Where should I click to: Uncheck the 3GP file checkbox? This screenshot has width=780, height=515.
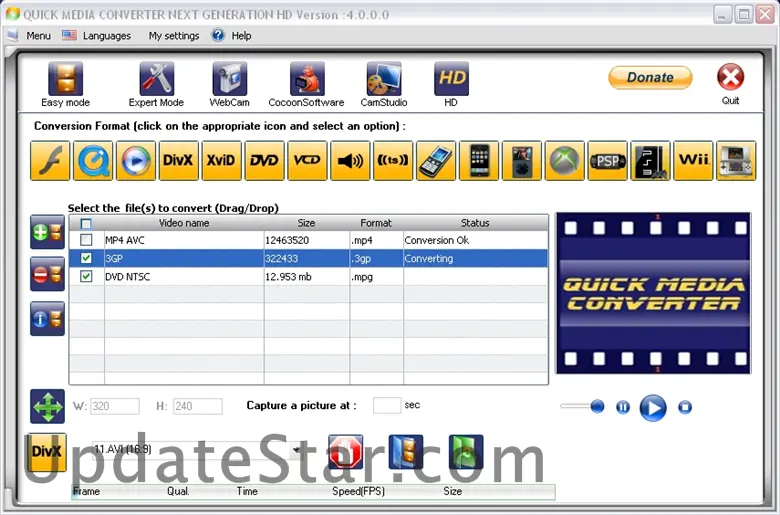point(86,258)
